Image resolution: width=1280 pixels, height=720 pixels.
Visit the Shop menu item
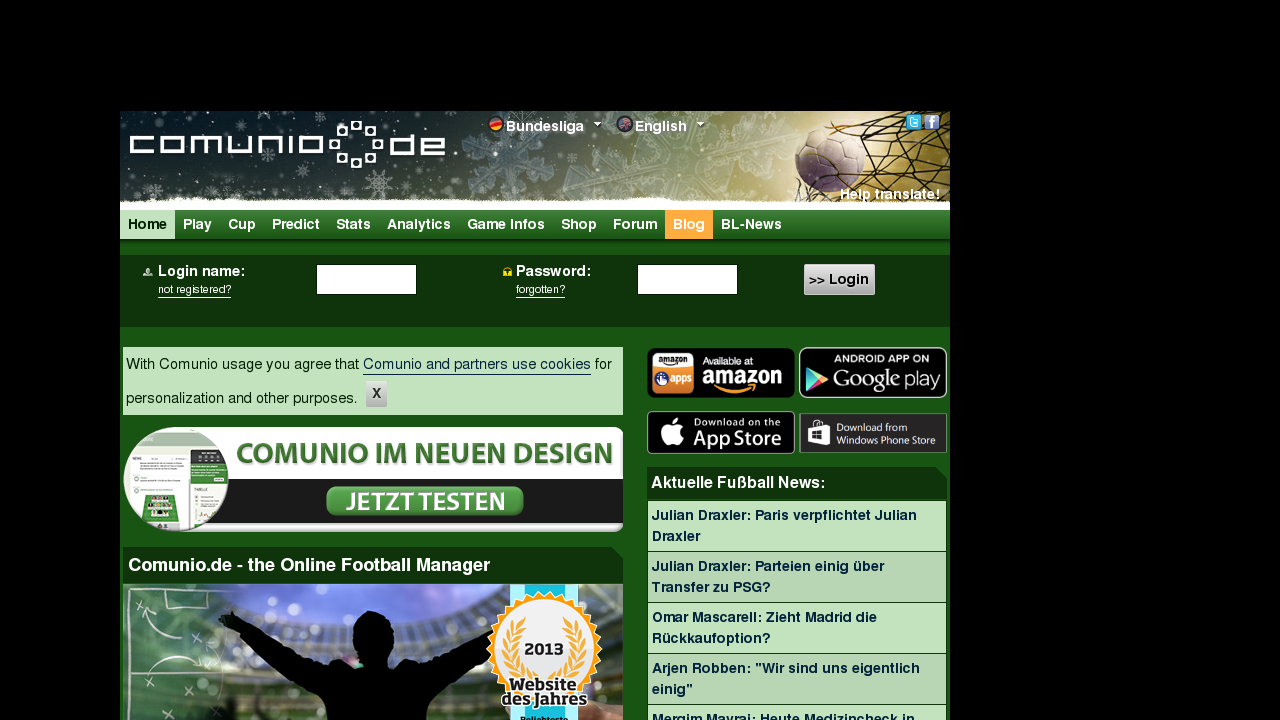pos(579,224)
